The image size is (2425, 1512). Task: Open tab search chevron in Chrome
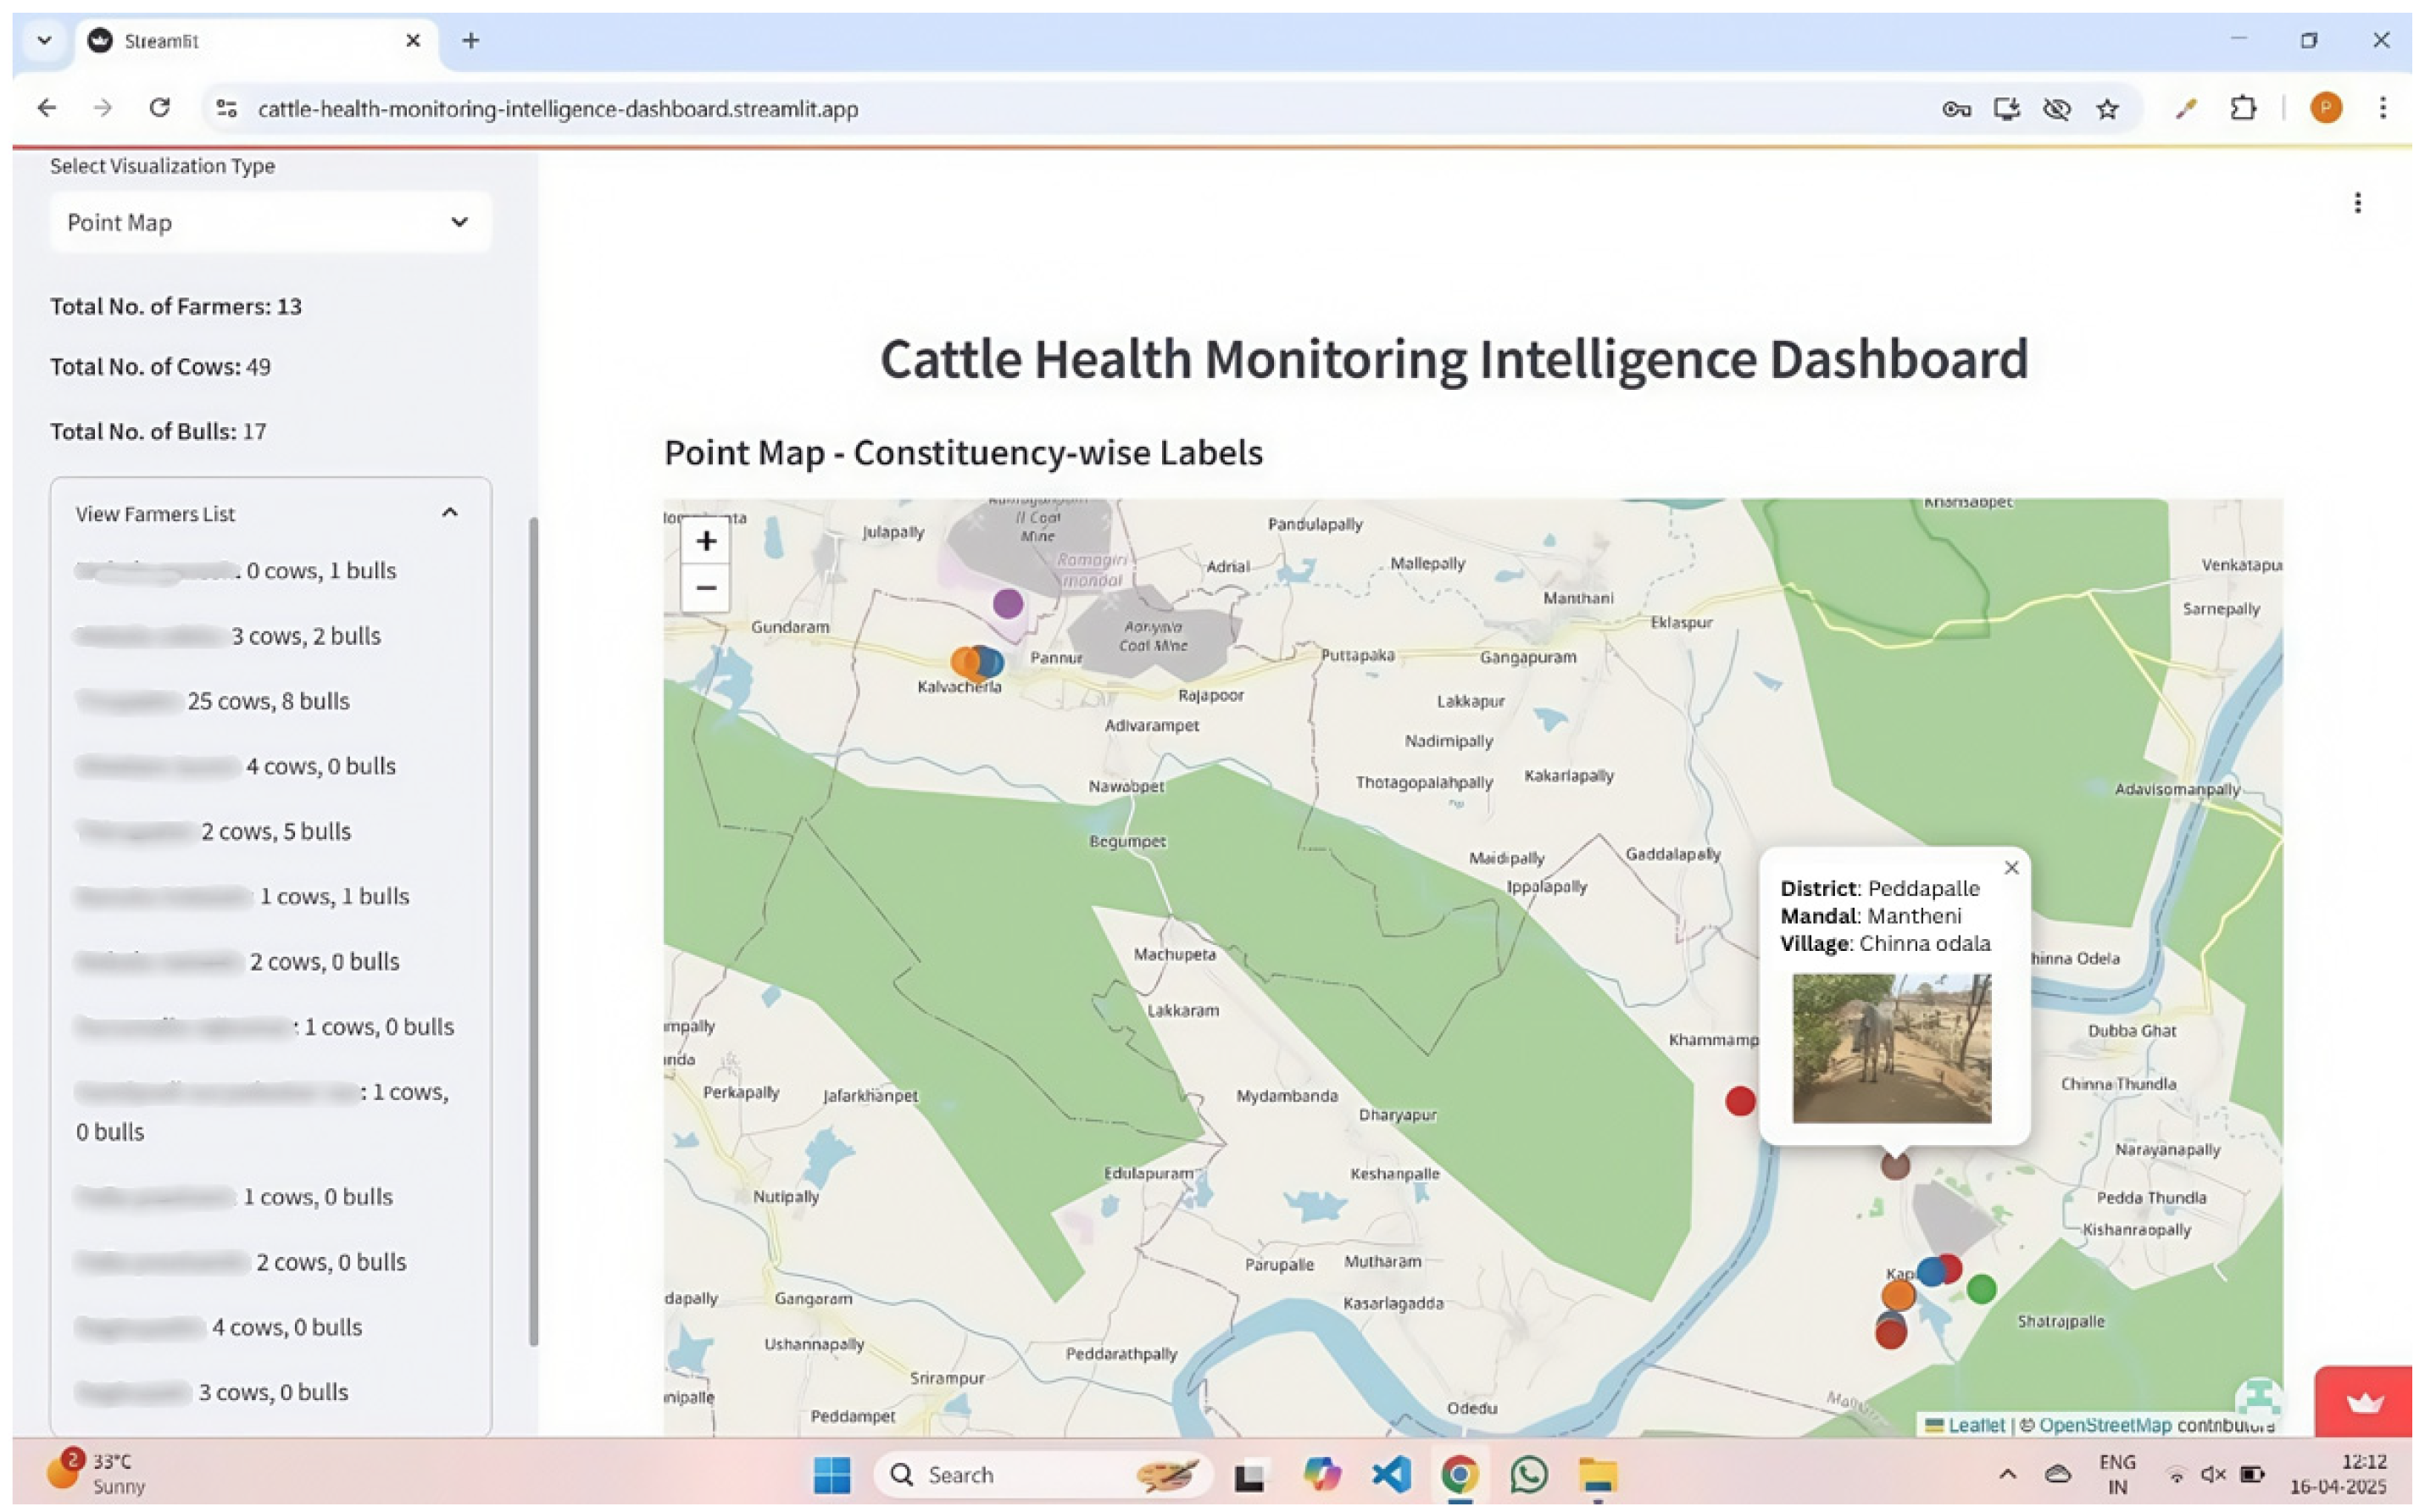(x=44, y=41)
